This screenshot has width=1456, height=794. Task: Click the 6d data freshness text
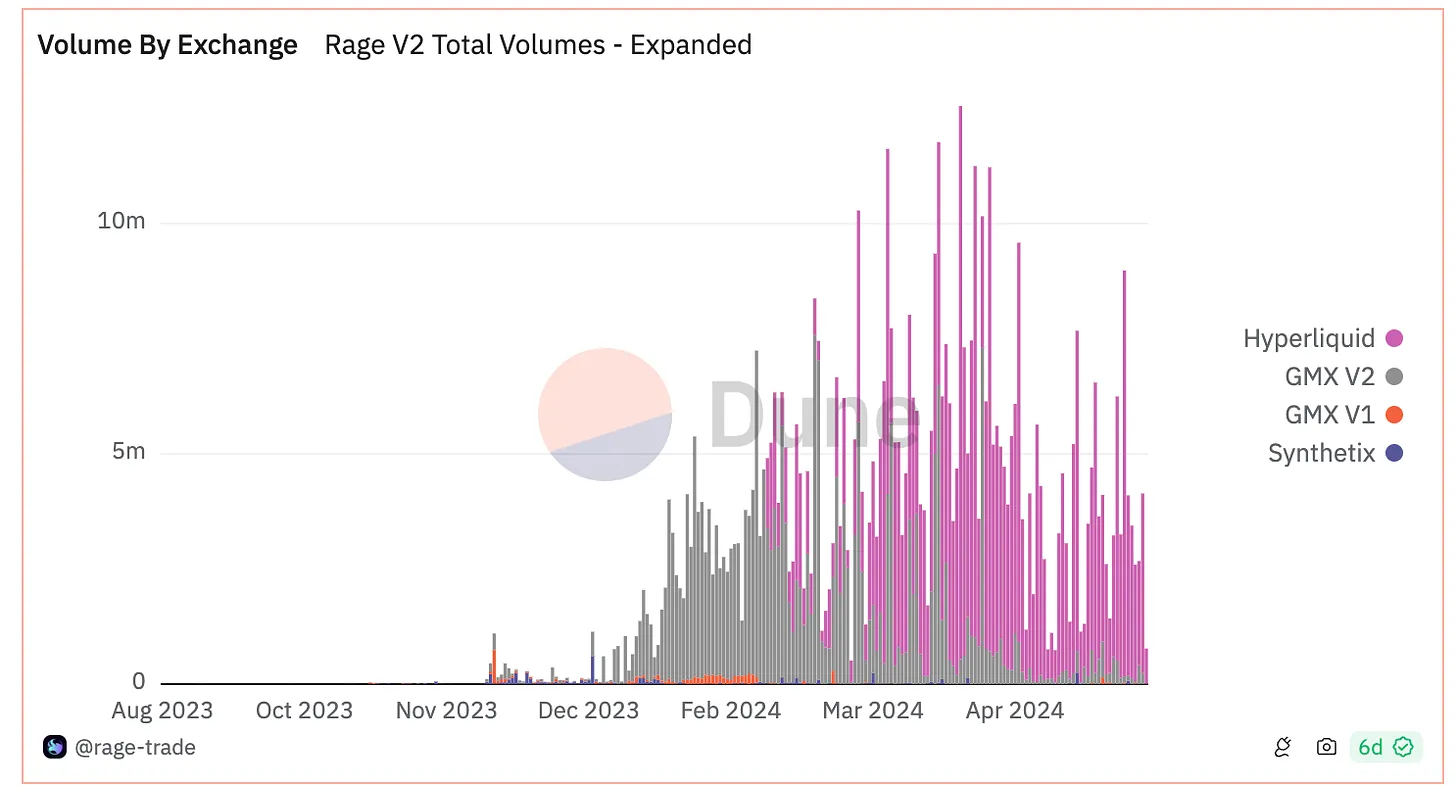[1370, 747]
